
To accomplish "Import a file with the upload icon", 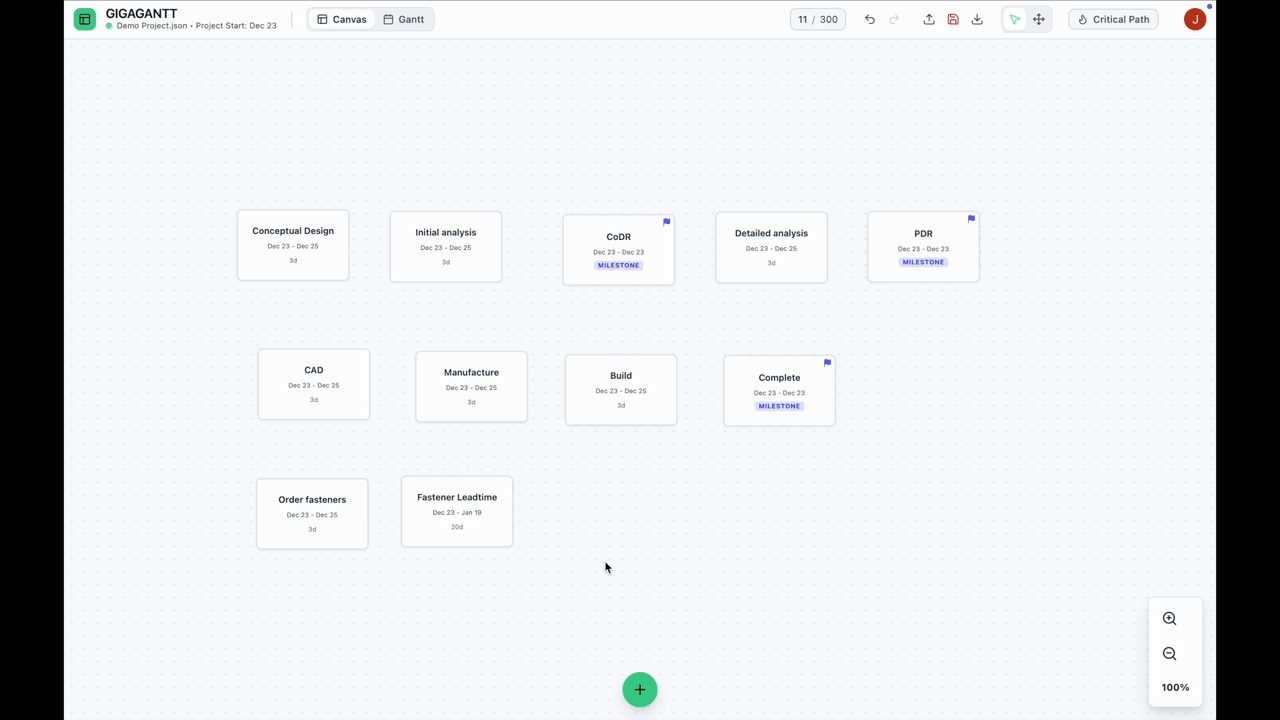I will [929, 19].
